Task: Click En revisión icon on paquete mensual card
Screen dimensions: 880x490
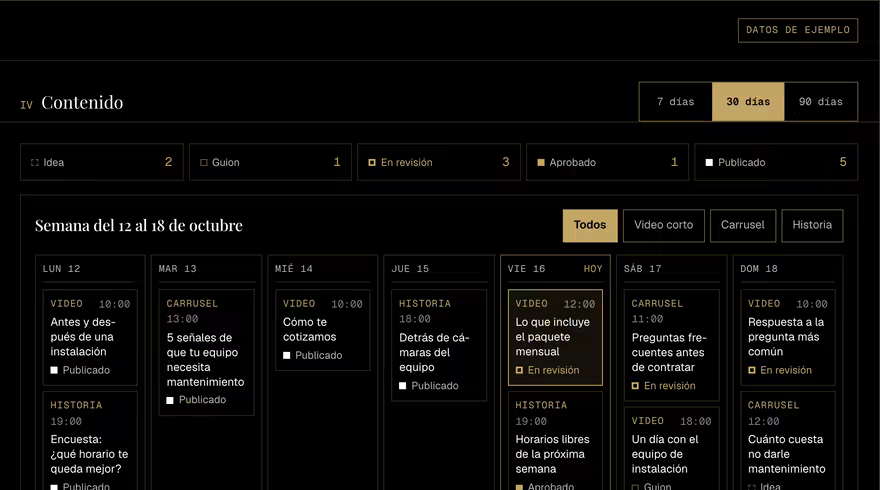Action: 519,370
